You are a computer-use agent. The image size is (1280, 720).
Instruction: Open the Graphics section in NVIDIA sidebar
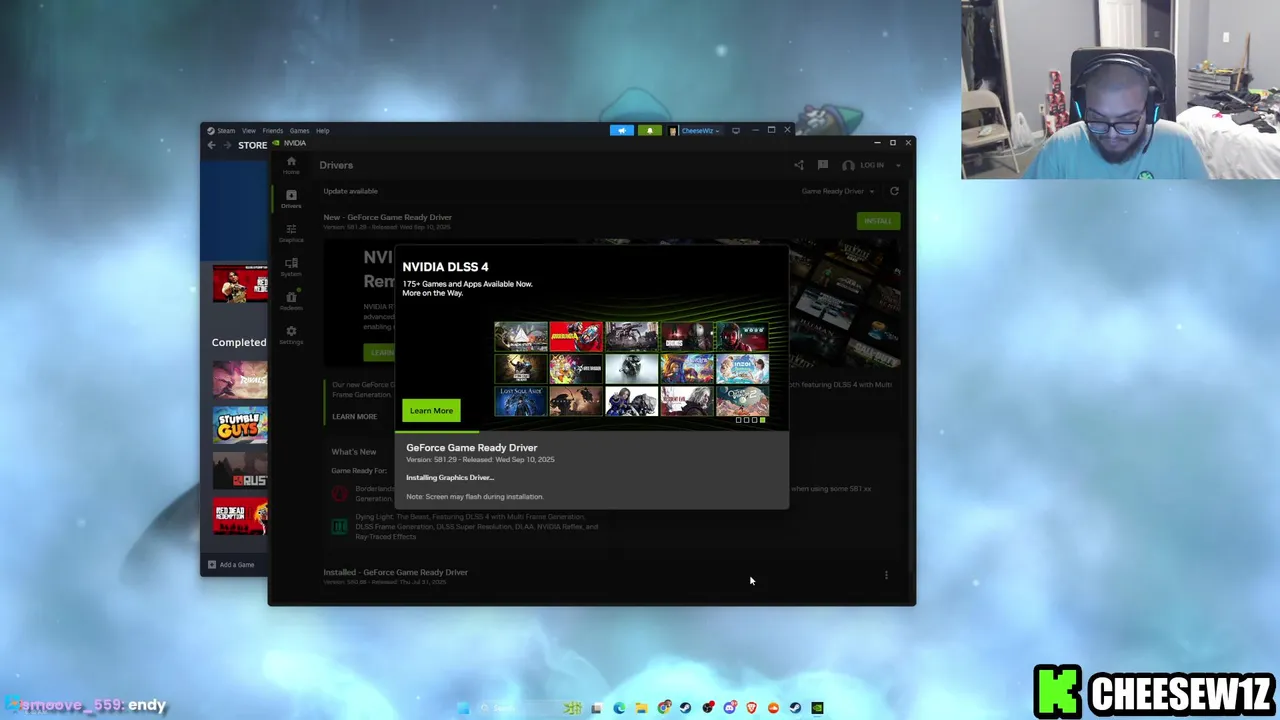[x=291, y=232]
